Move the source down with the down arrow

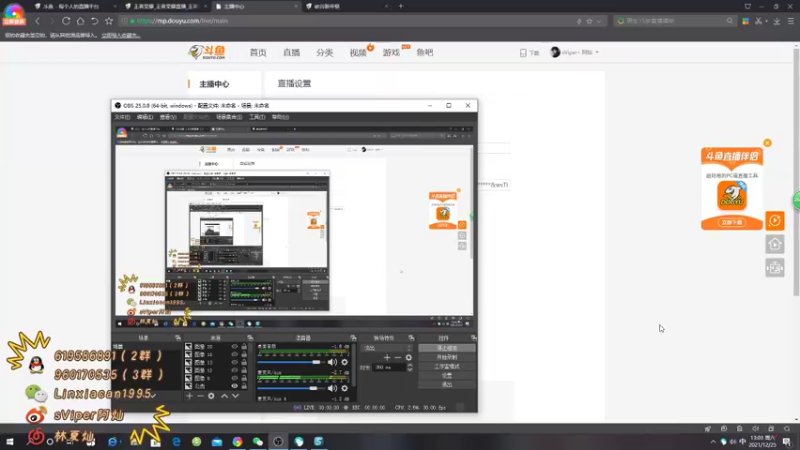coord(235,395)
